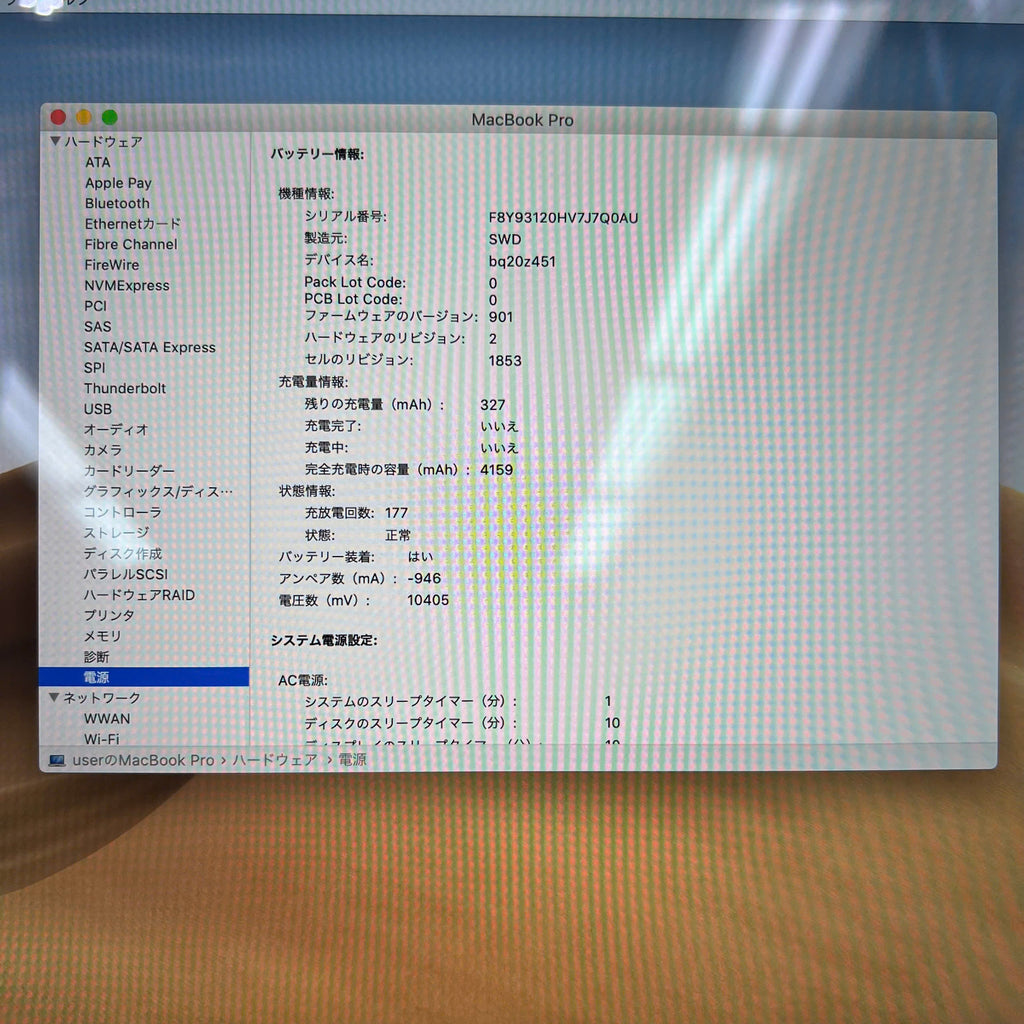Click the manufacturer value SWD
The width and height of the screenshot is (1024, 1024).
(505, 239)
